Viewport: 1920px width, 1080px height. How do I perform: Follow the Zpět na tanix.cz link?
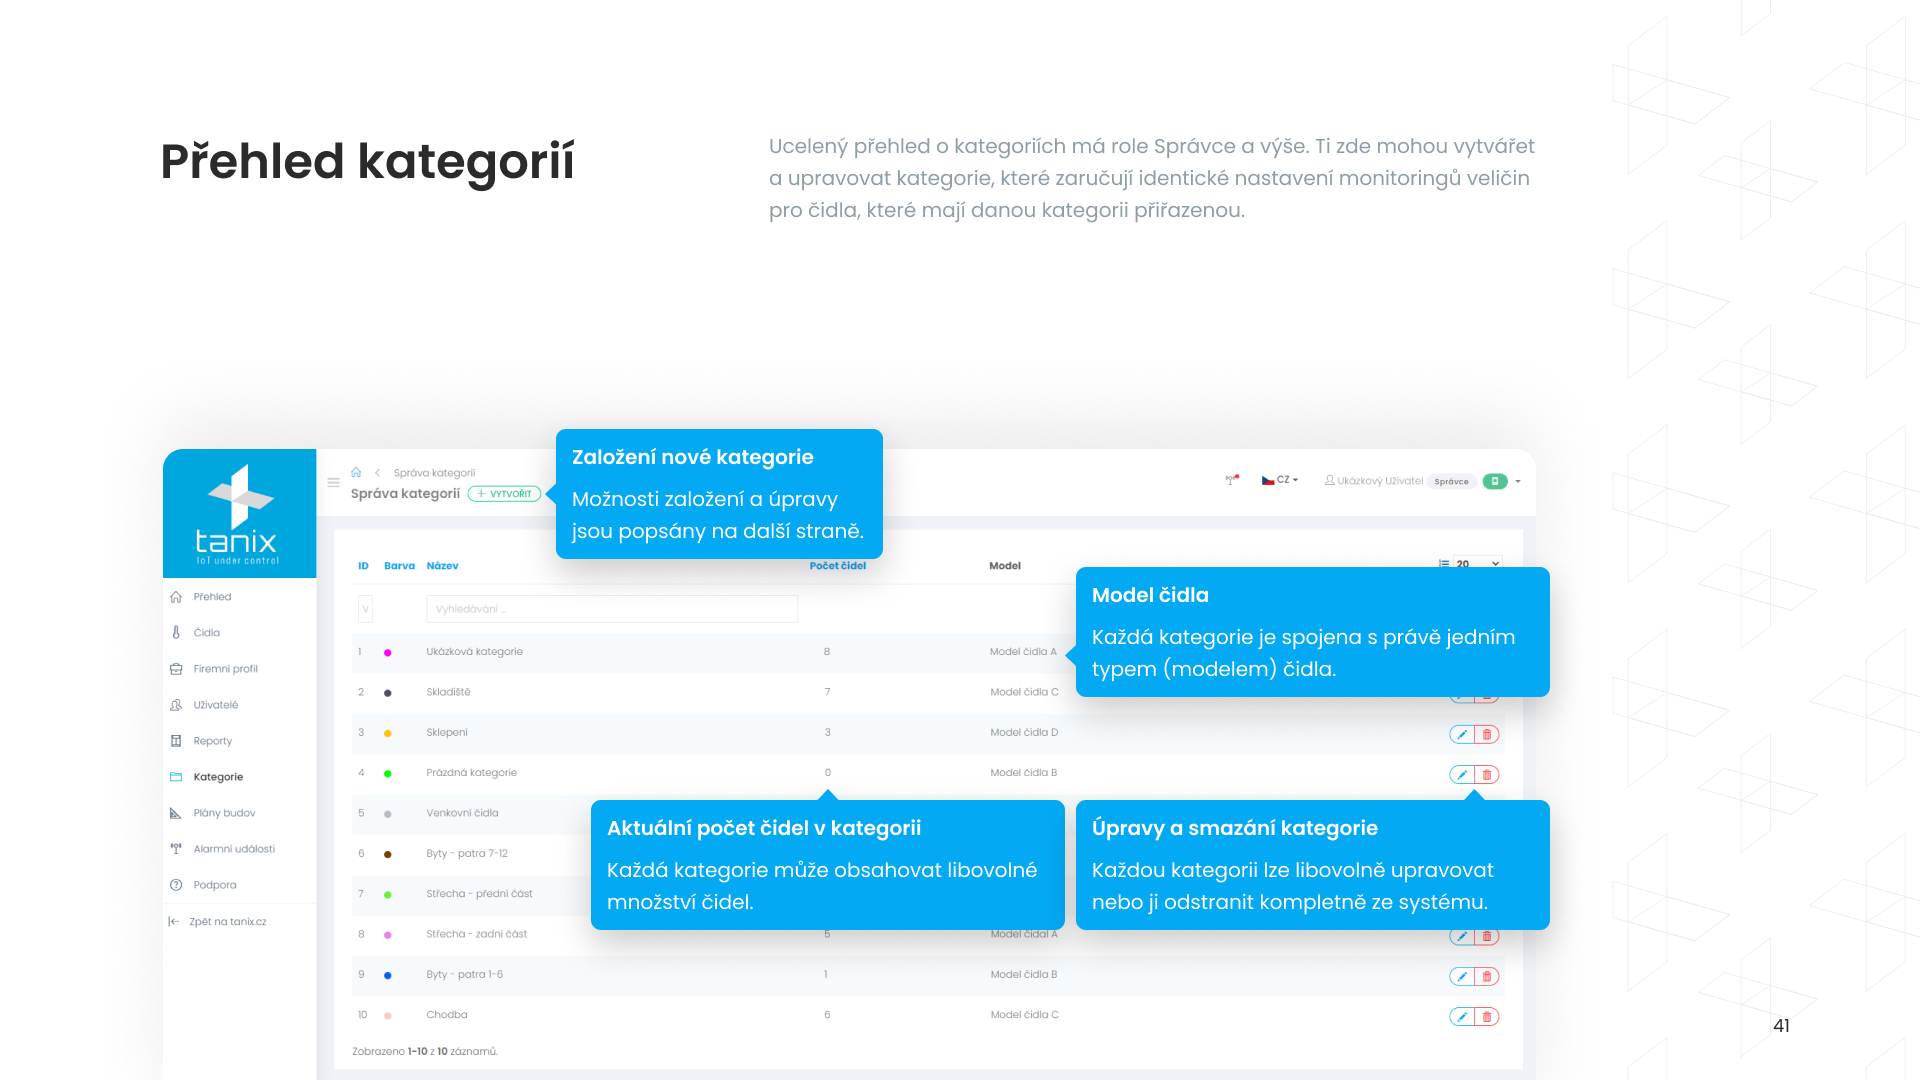227,921
